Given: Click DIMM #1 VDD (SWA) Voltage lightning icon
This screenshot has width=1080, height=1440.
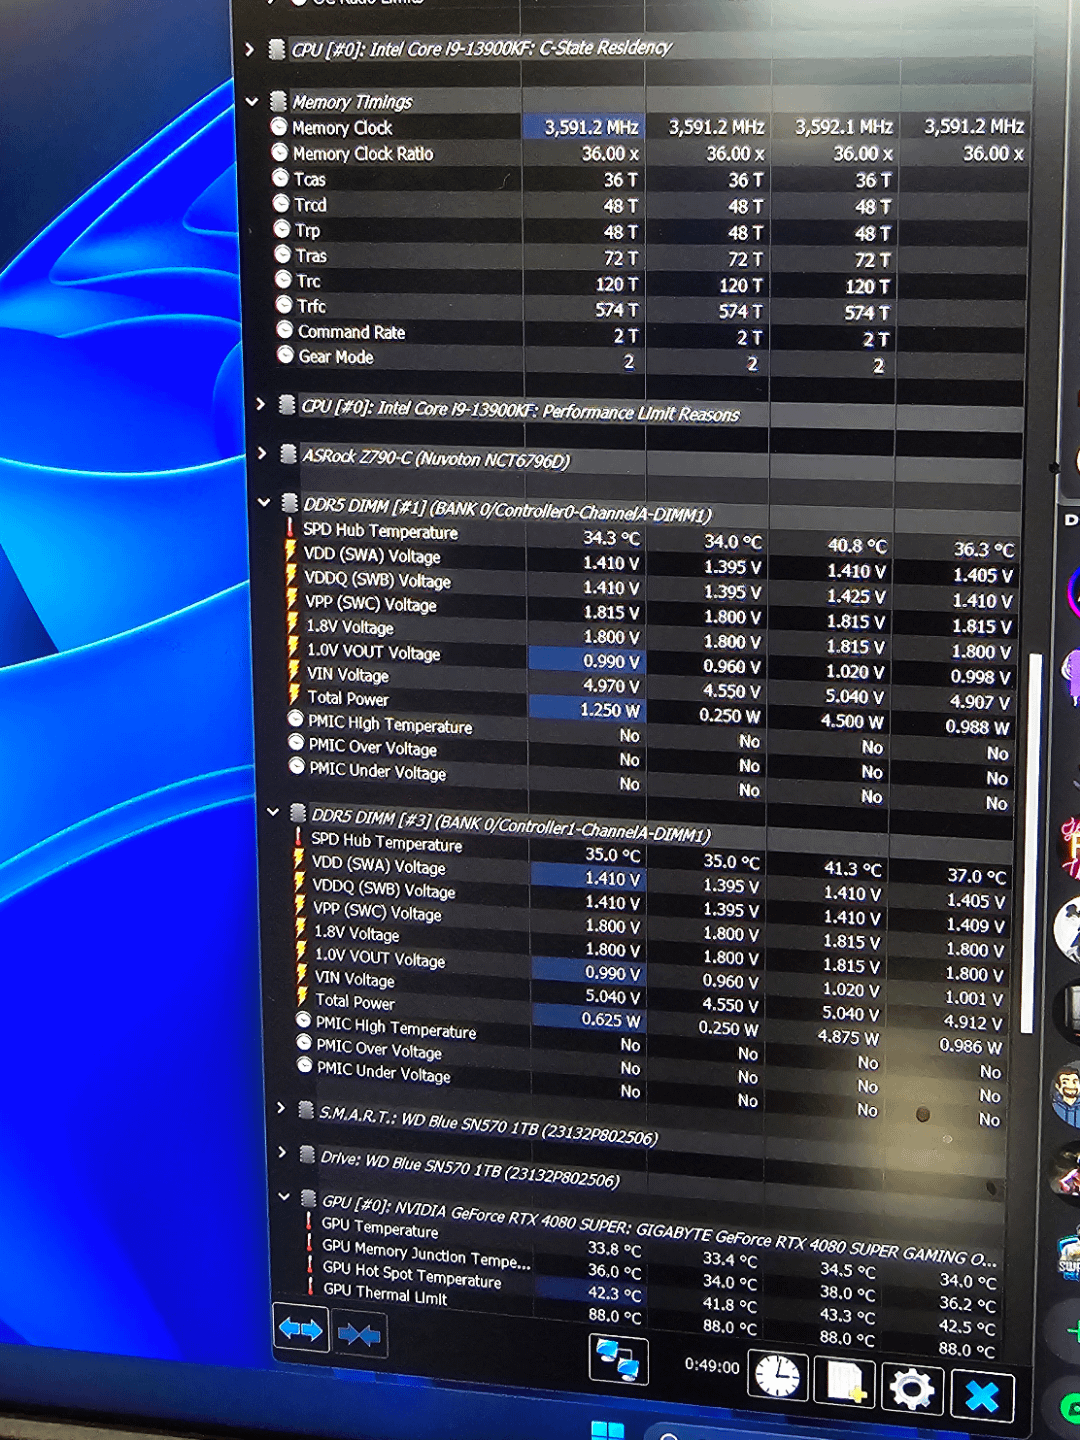Looking at the screenshot, I should (291, 552).
